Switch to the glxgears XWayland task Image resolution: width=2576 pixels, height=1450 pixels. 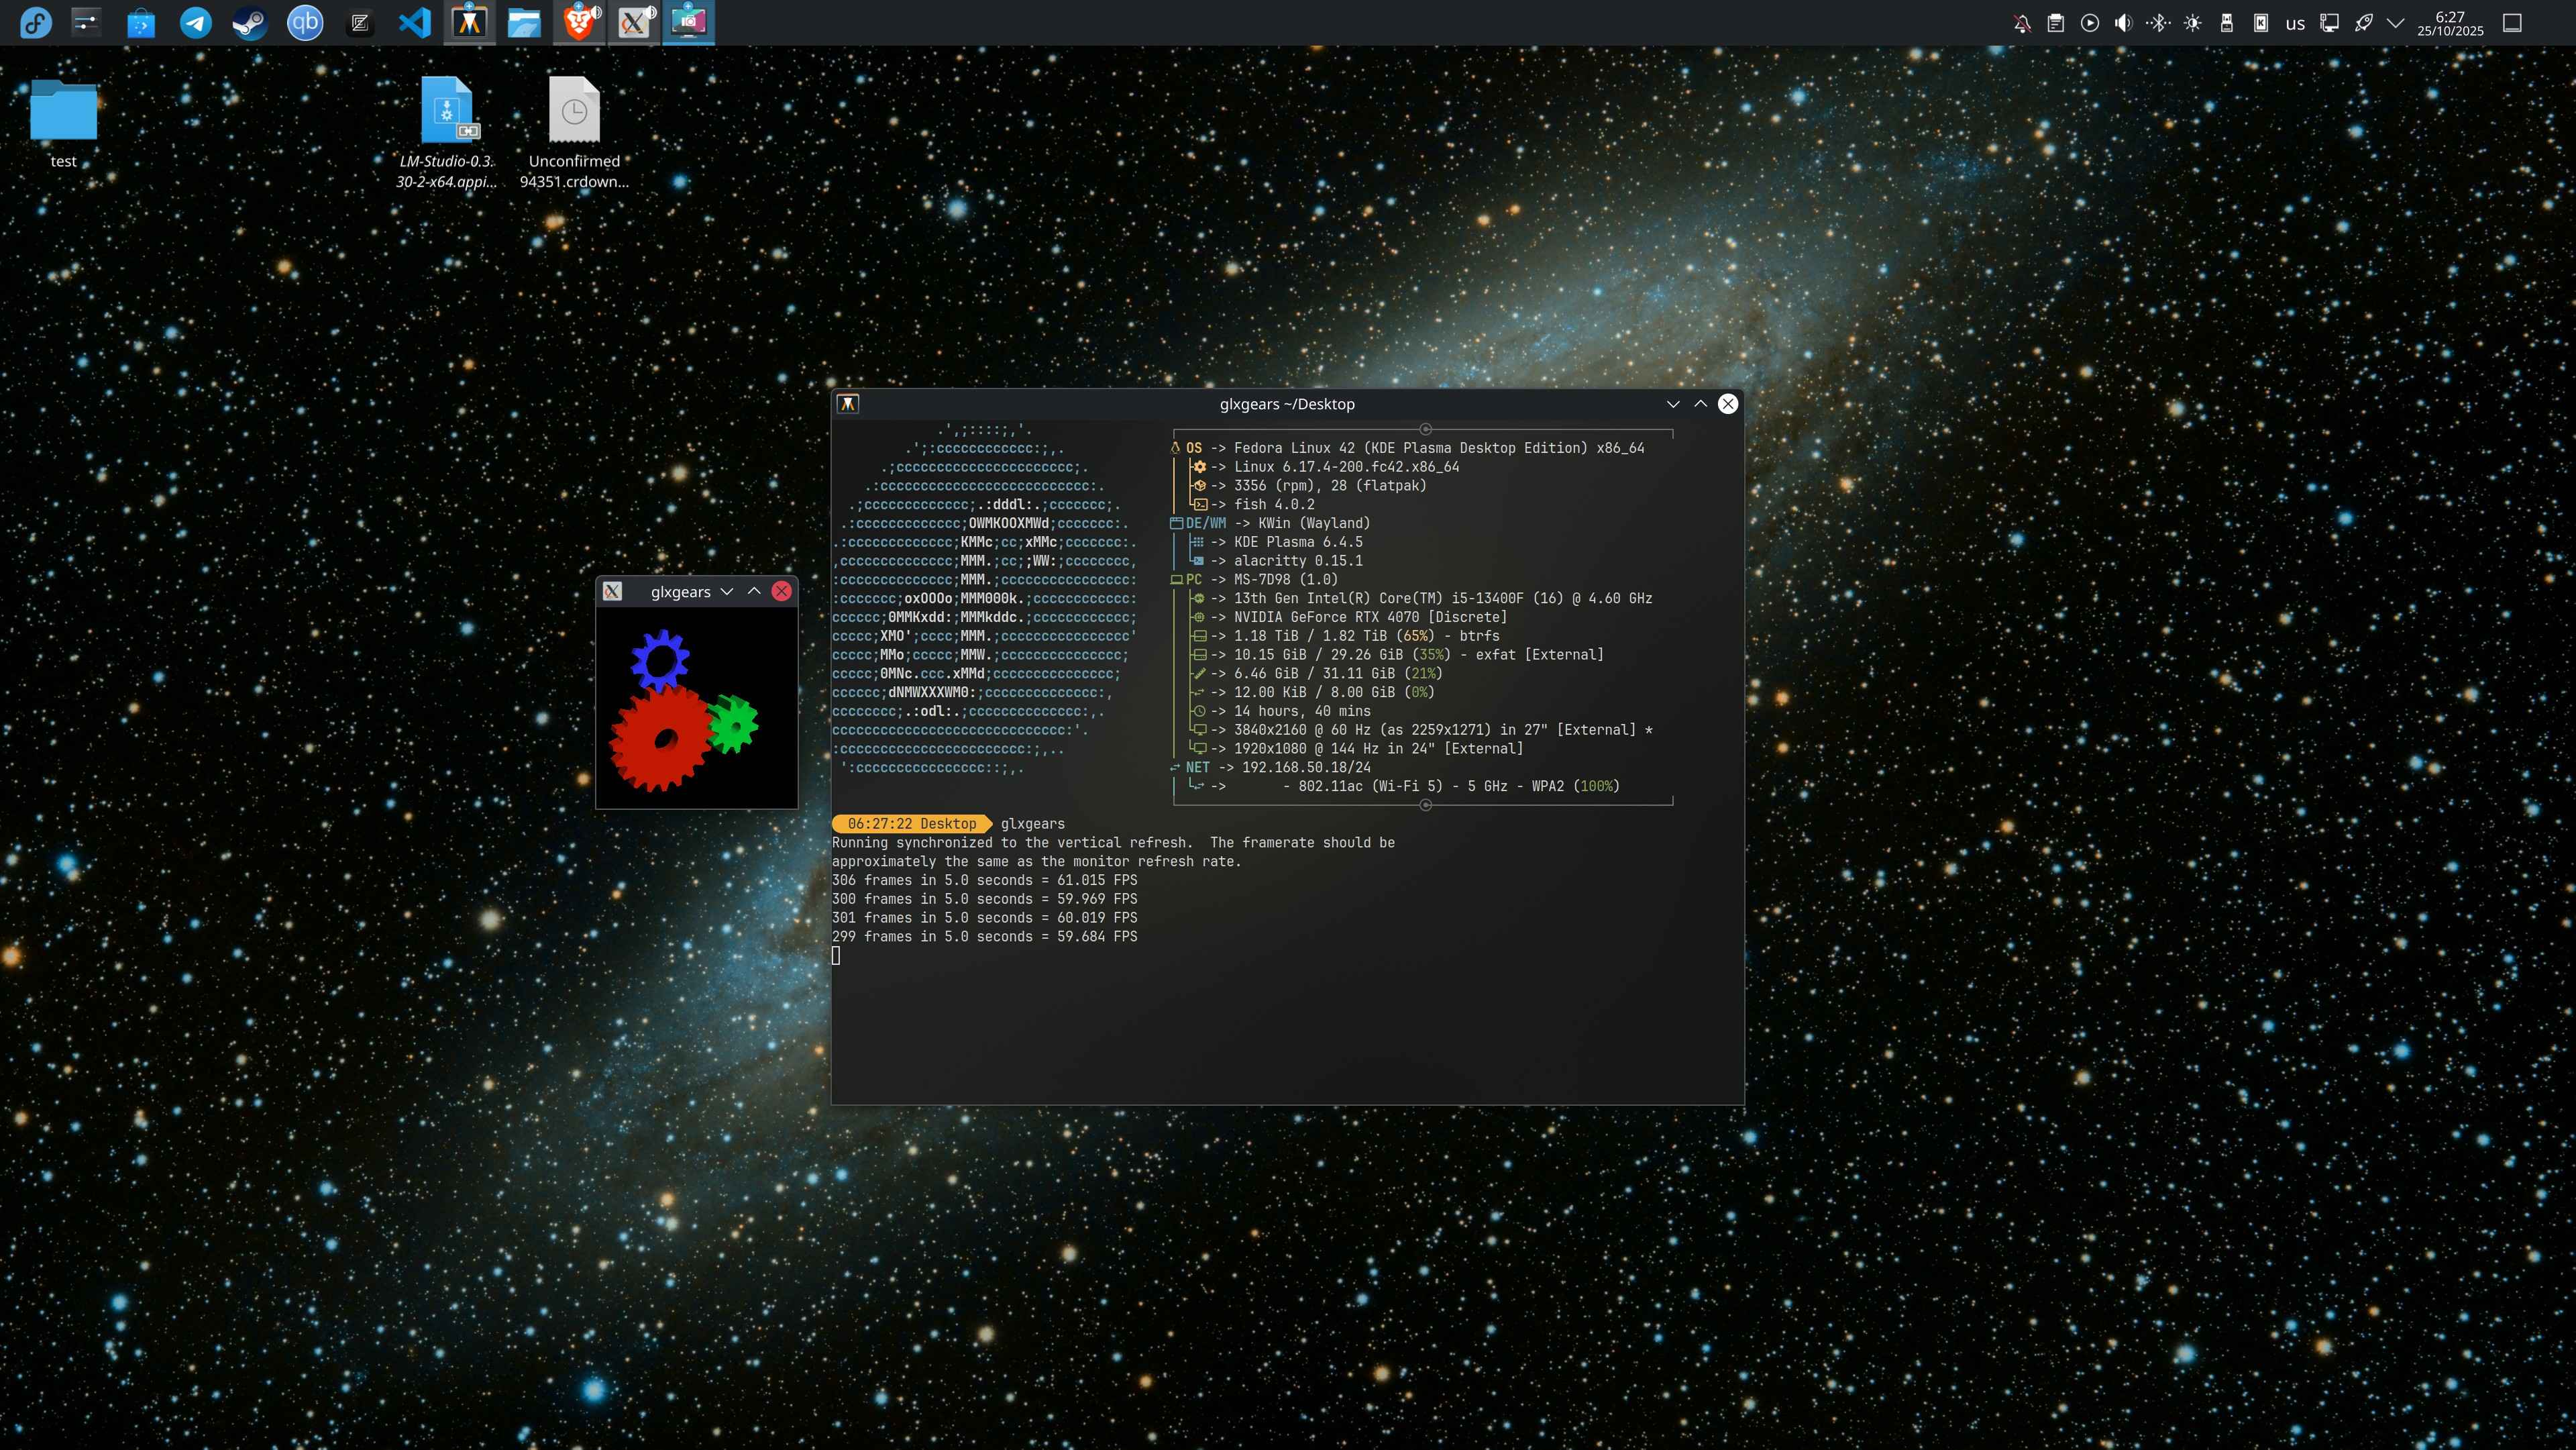pos(634,22)
